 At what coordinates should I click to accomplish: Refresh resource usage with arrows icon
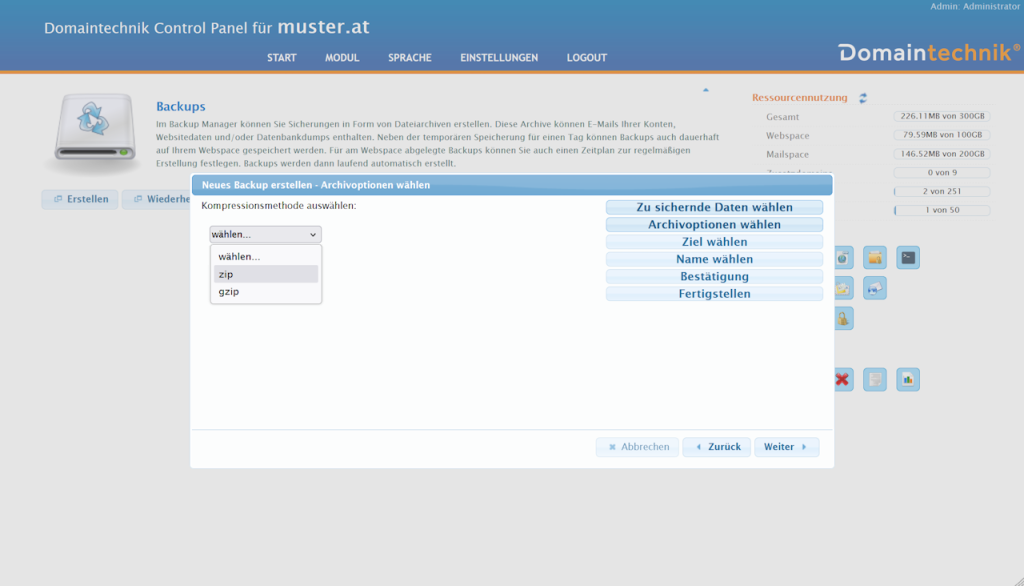pyautogui.click(x=863, y=98)
